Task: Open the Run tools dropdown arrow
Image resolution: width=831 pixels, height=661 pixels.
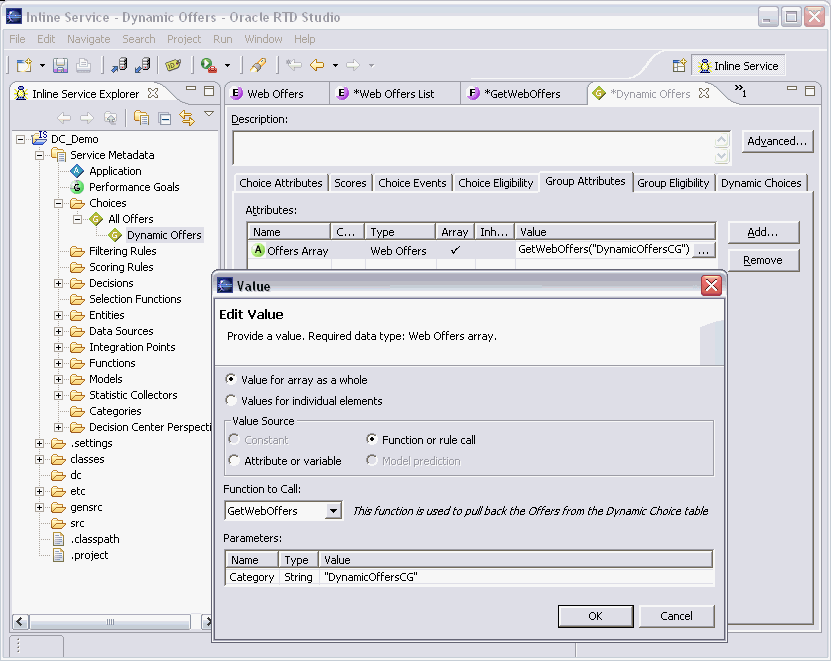Action: click(x=227, y=66)
